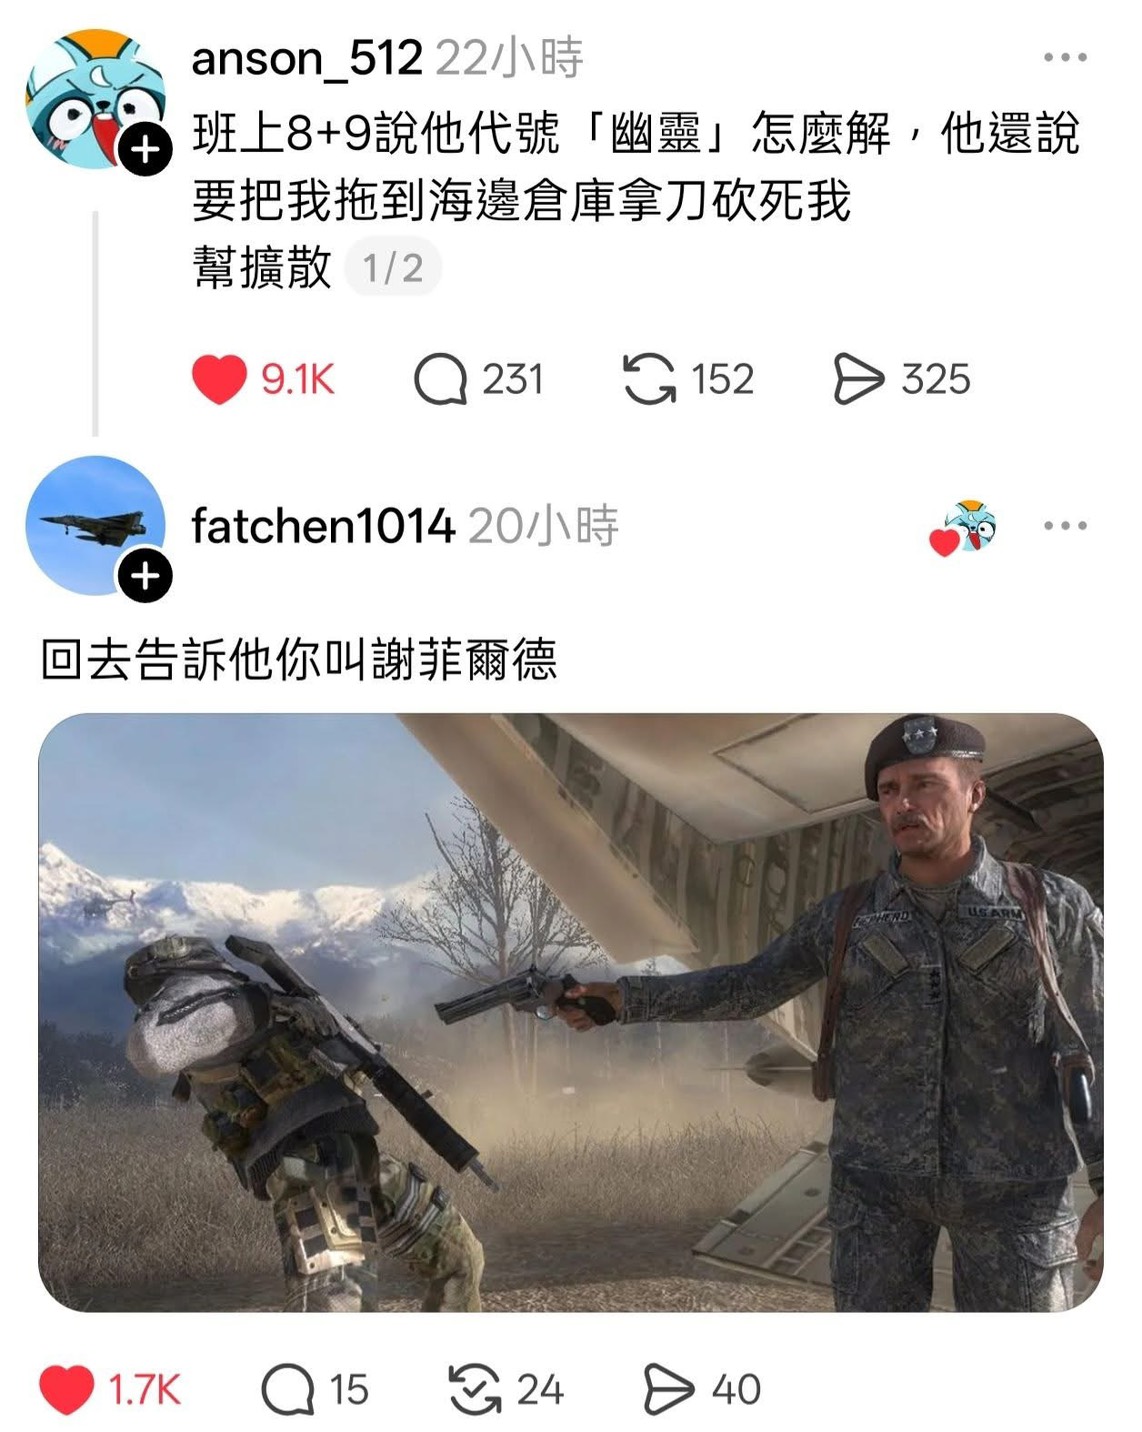This screenshot has height=1432, width=1142.
Task: Open the game screenshot image in reply
Action: (x=571, y=1012)
